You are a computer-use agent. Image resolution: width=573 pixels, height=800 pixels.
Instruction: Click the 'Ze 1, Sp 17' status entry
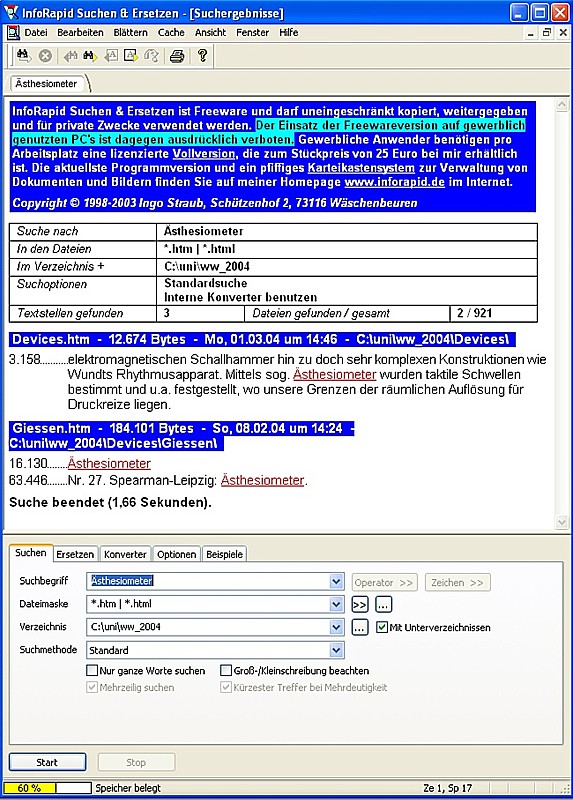coord(447,788)
